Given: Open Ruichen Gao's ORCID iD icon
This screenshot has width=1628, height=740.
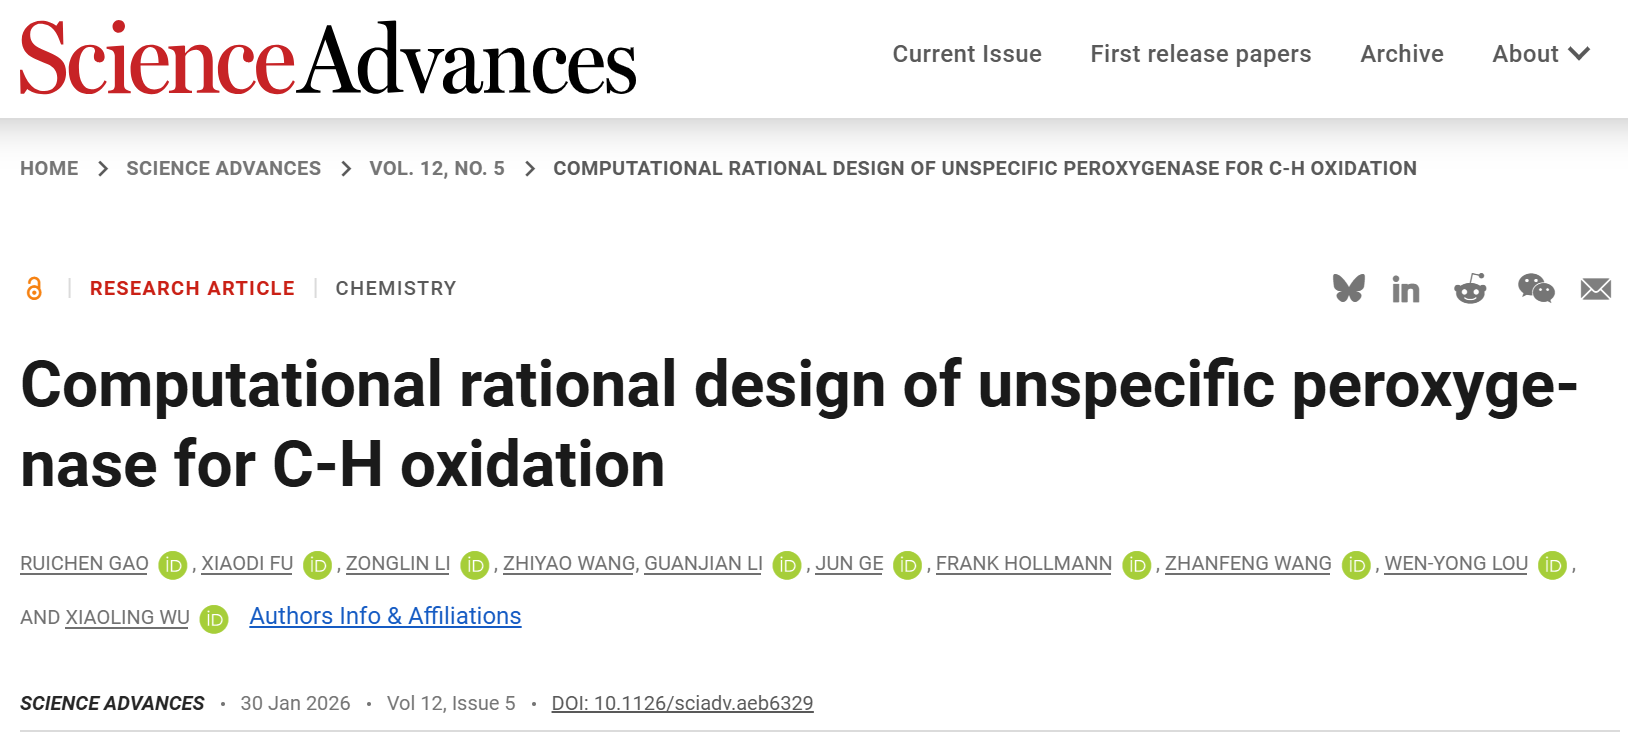Looking at the screenshot, I should click(x=173, y=566).
